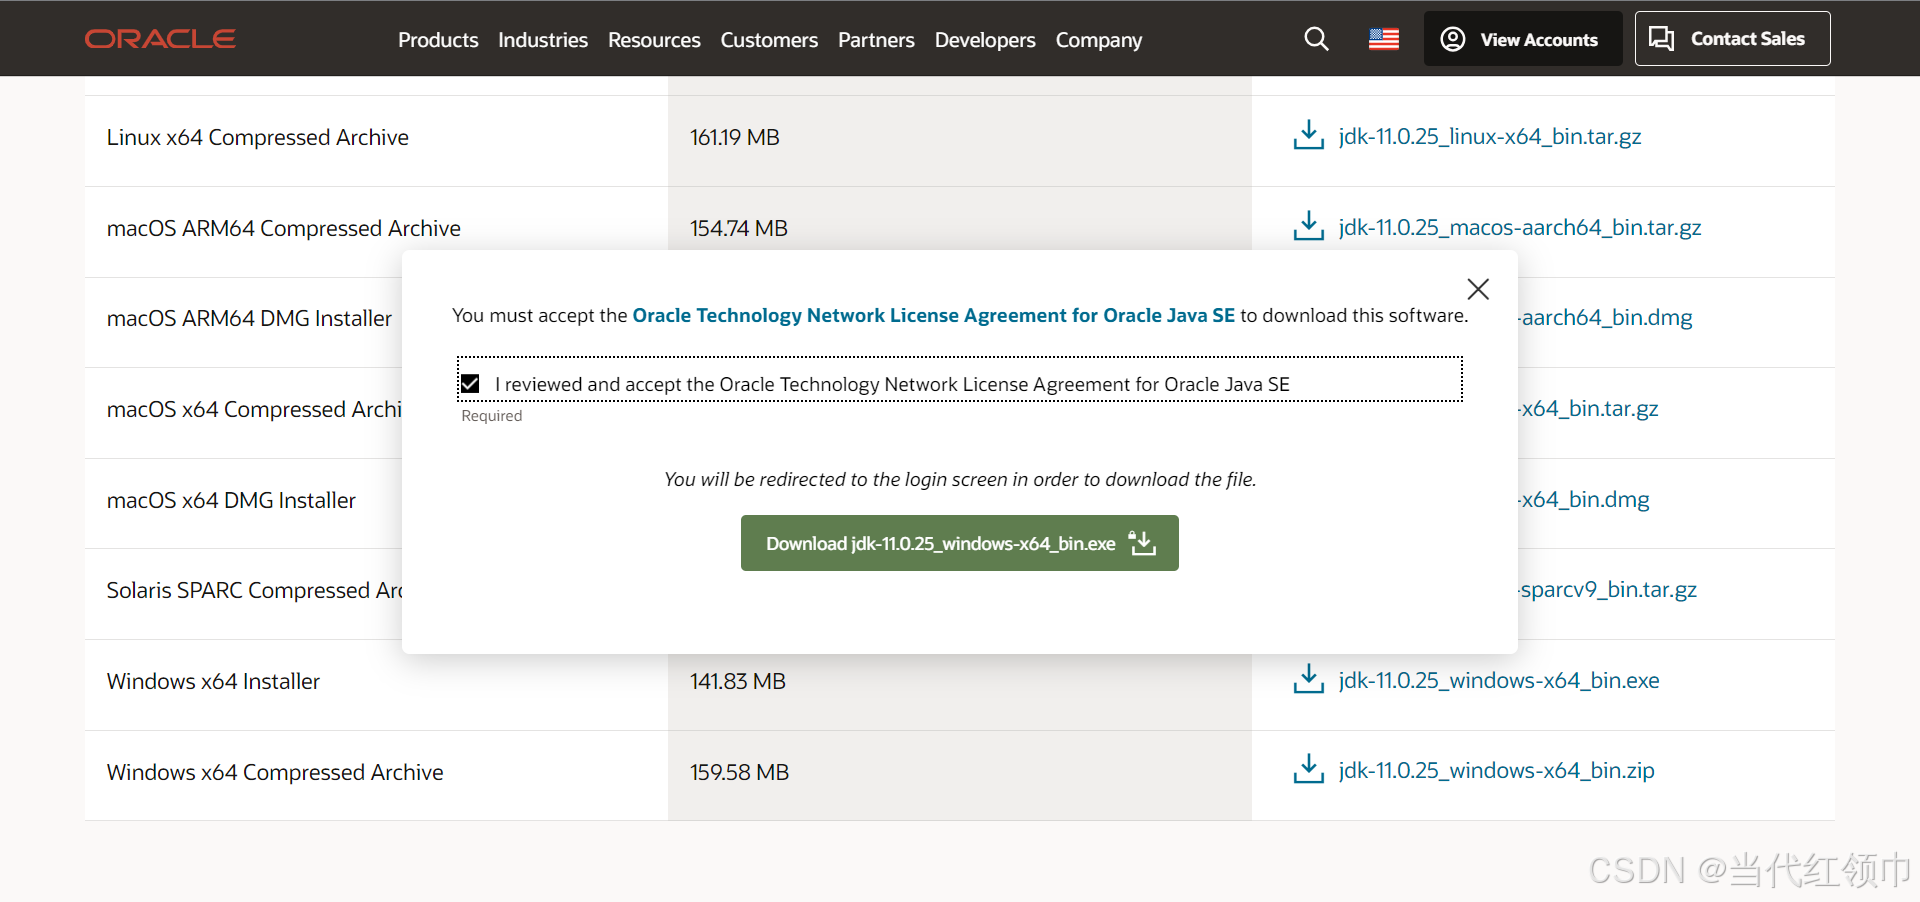This screenshot has height=902, width=1920.
Task: Click the 'Linux x64 Compressed Archive' text
Action: 258,137
